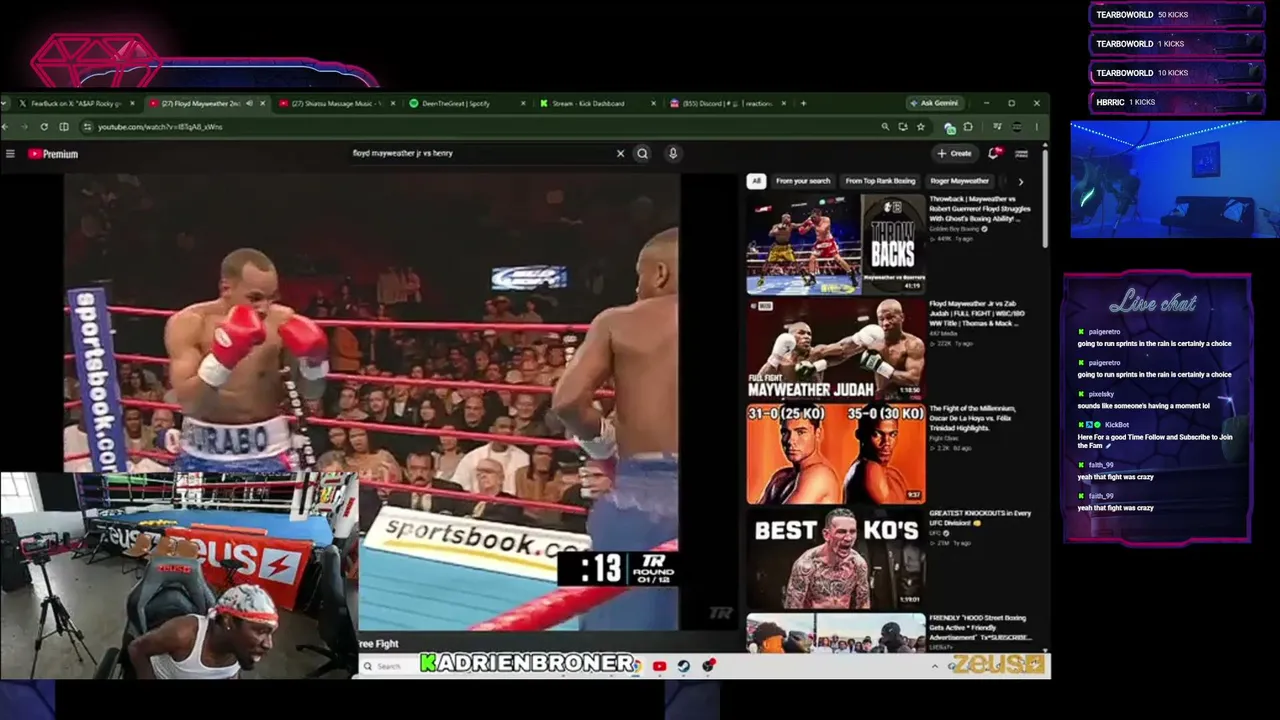This screenshot has width=1280, height=720.
Task: Click the Ask Gemini button
Action: (934, 103)
